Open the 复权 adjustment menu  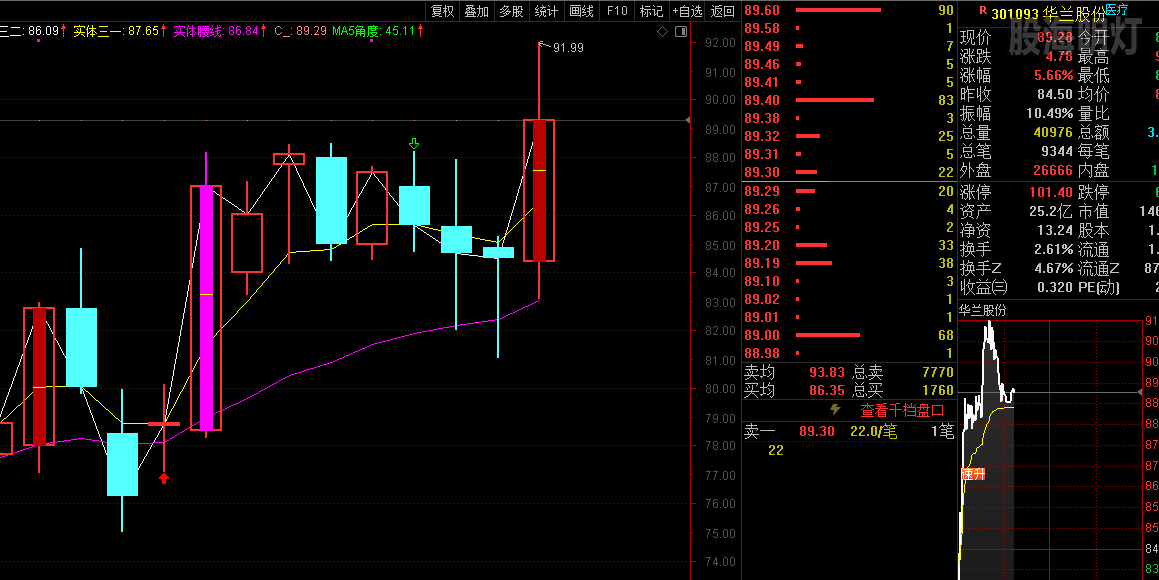pos(443,11)
